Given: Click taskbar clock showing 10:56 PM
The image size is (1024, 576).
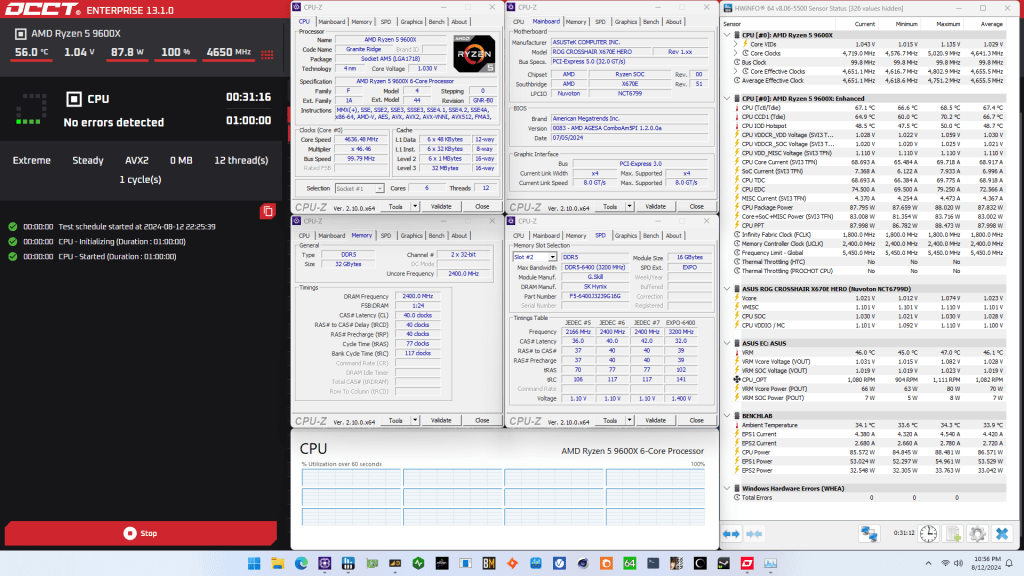Looking at the screenshot, I should (x=986, y=563).
